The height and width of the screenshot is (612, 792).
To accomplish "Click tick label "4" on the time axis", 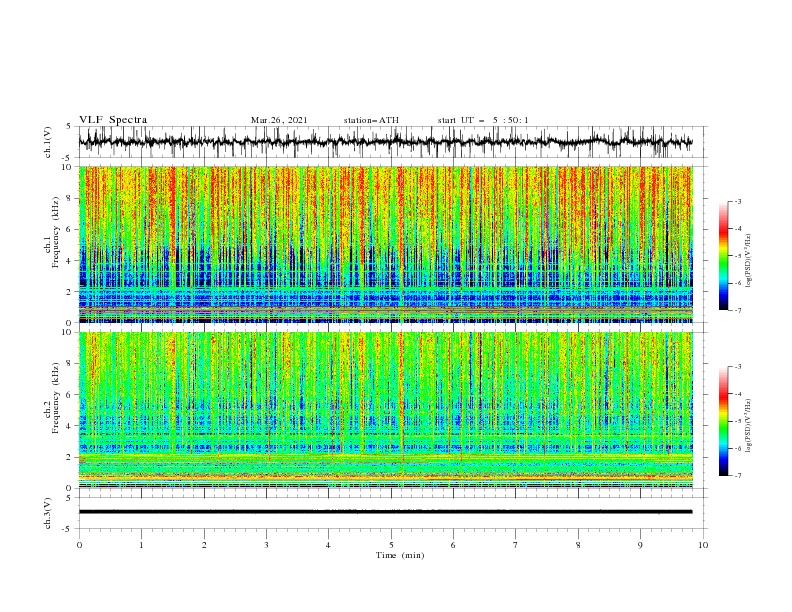I will point(328,545).
